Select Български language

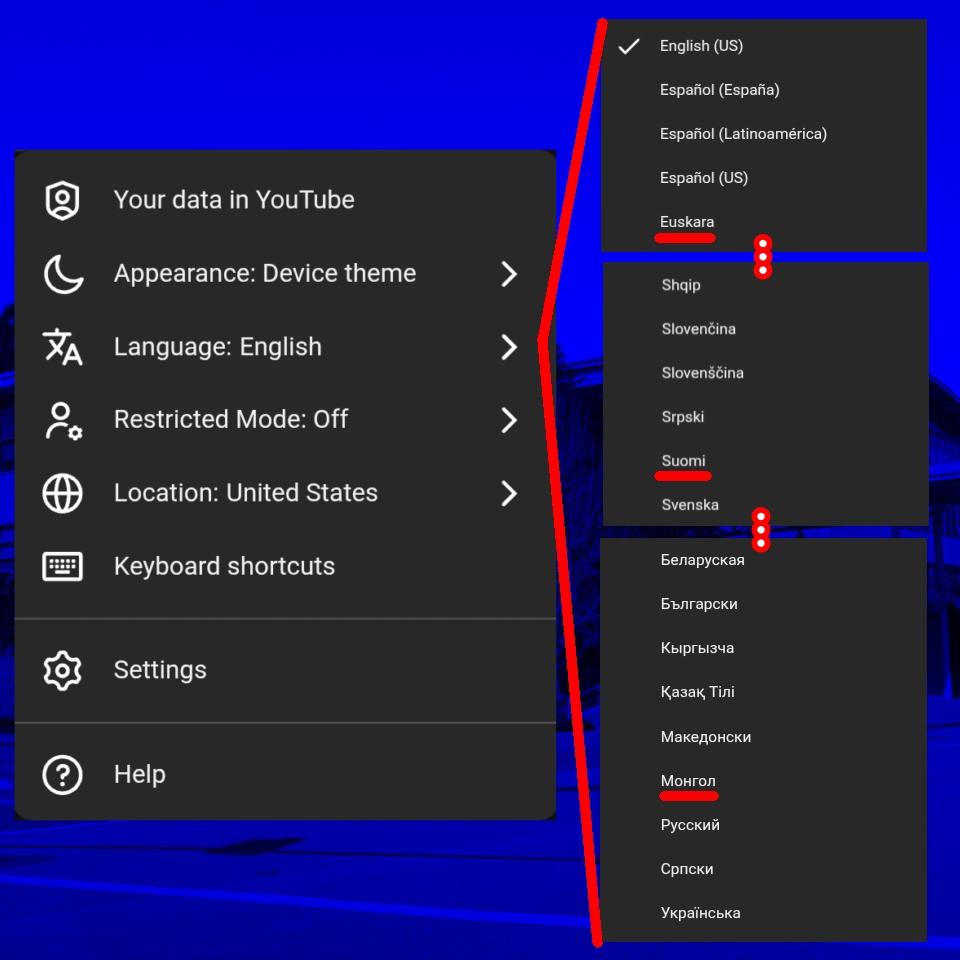764,604
